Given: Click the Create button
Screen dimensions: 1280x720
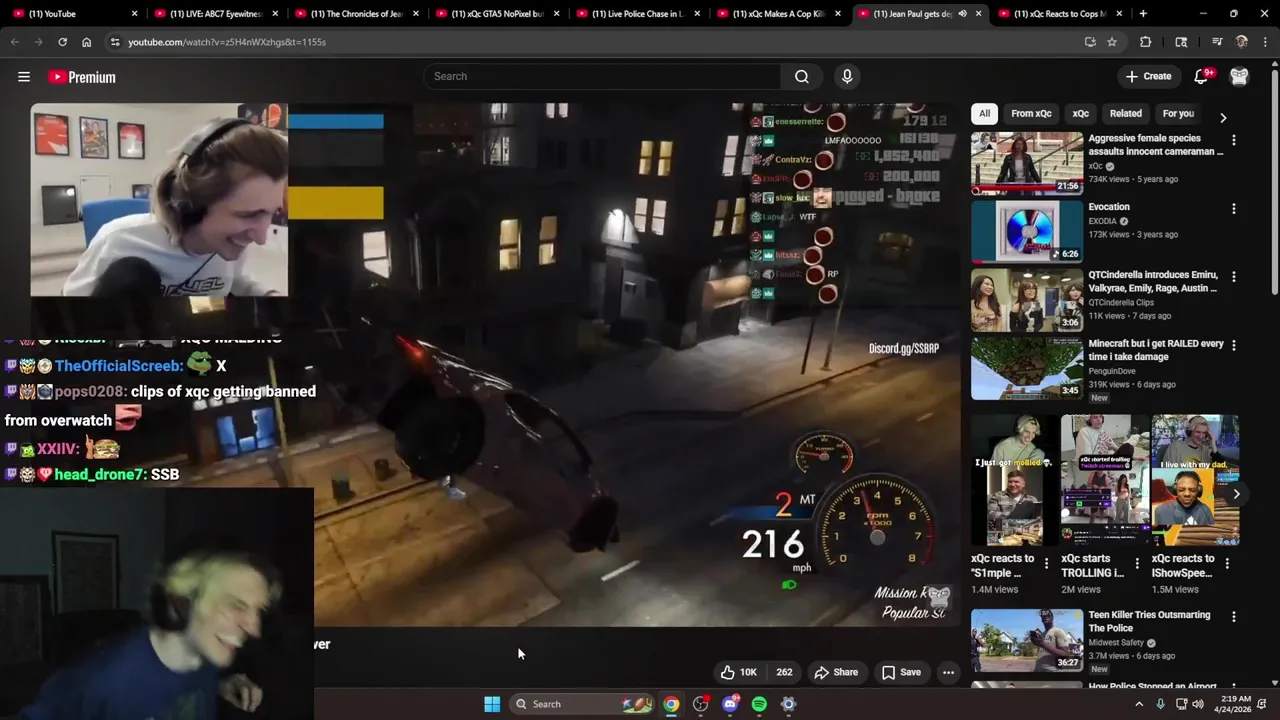Looking at the screenshot, I should pyautogui.click(x=1148, y=76).
